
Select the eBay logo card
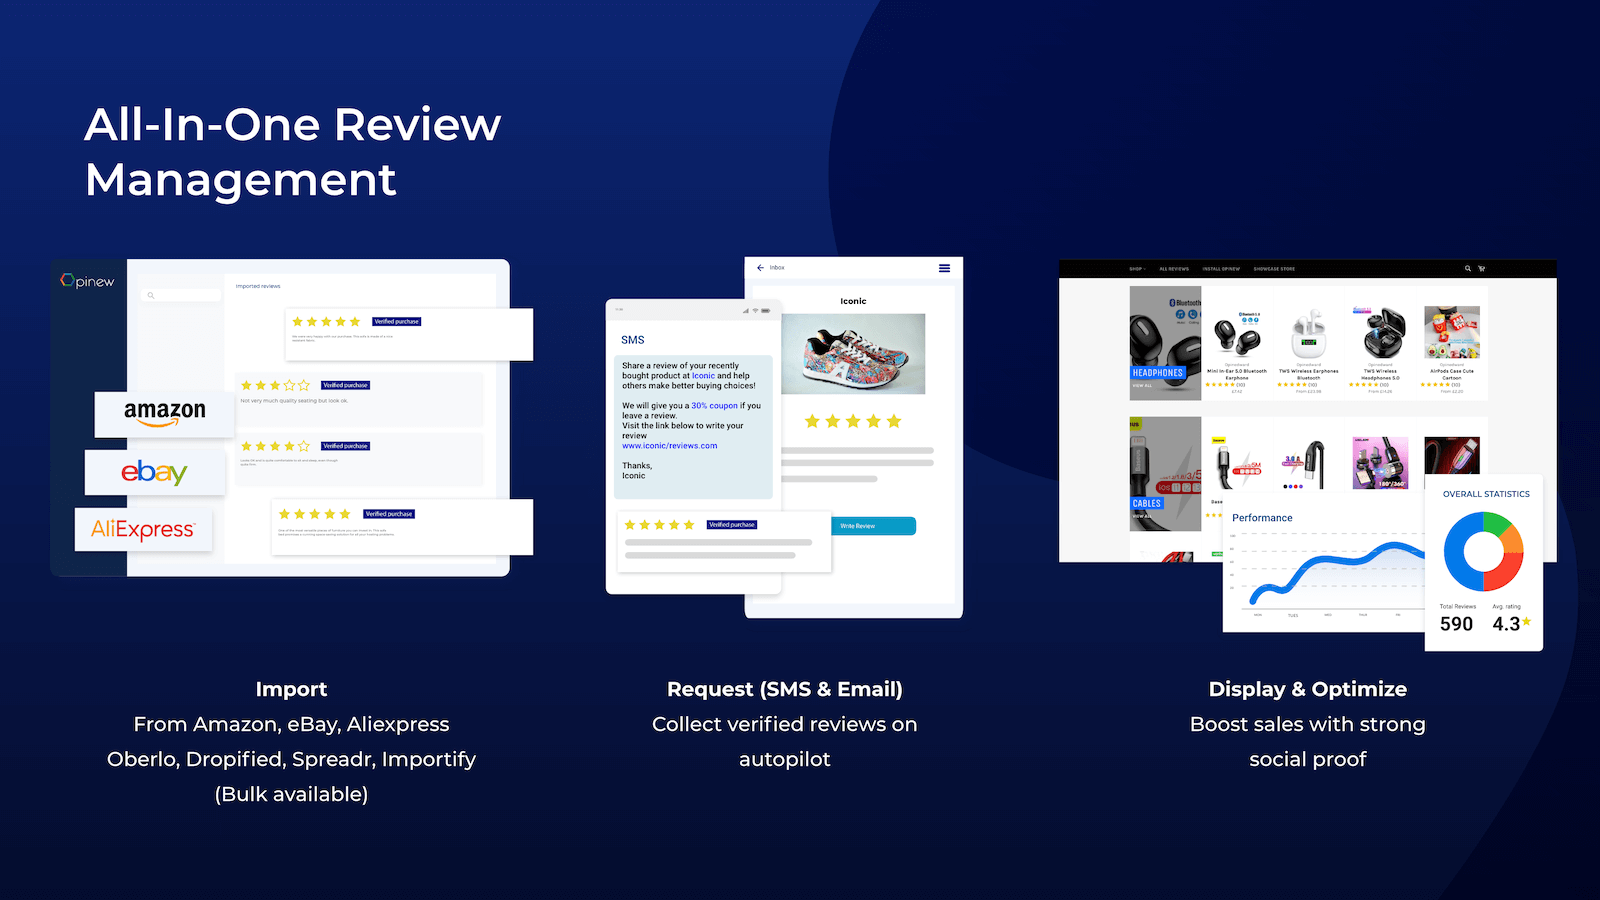[155, 472]
